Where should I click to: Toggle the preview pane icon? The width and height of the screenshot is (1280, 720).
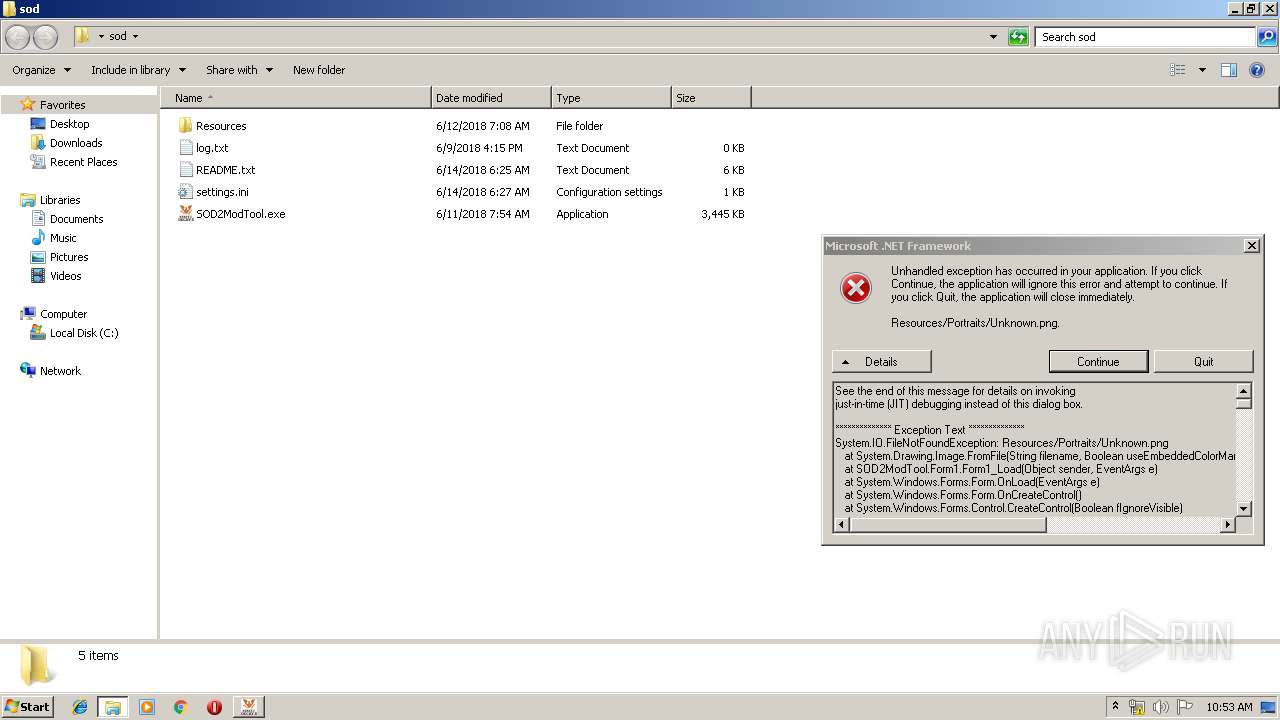click(1229, 70)
